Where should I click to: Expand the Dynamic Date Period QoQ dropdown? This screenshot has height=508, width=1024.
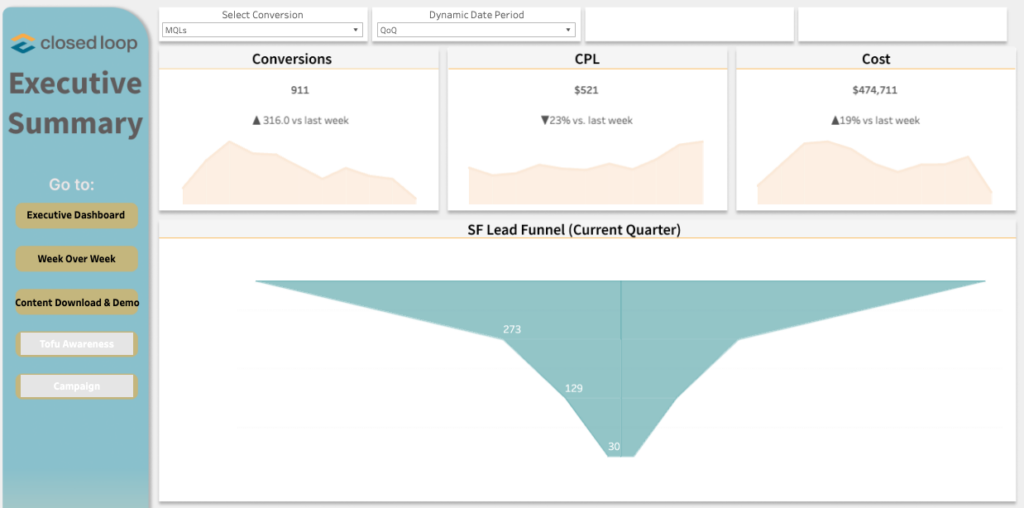tap(474, 30)
